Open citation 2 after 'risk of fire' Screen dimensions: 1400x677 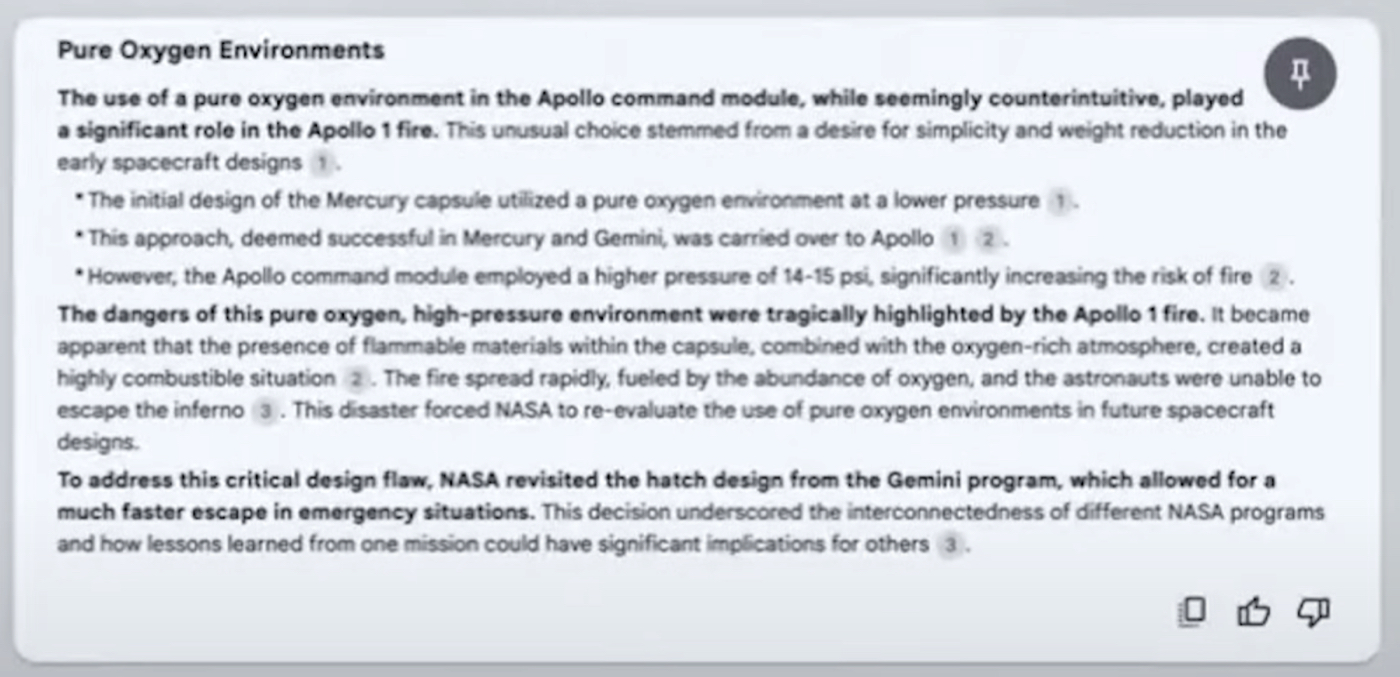[1273, 276]
